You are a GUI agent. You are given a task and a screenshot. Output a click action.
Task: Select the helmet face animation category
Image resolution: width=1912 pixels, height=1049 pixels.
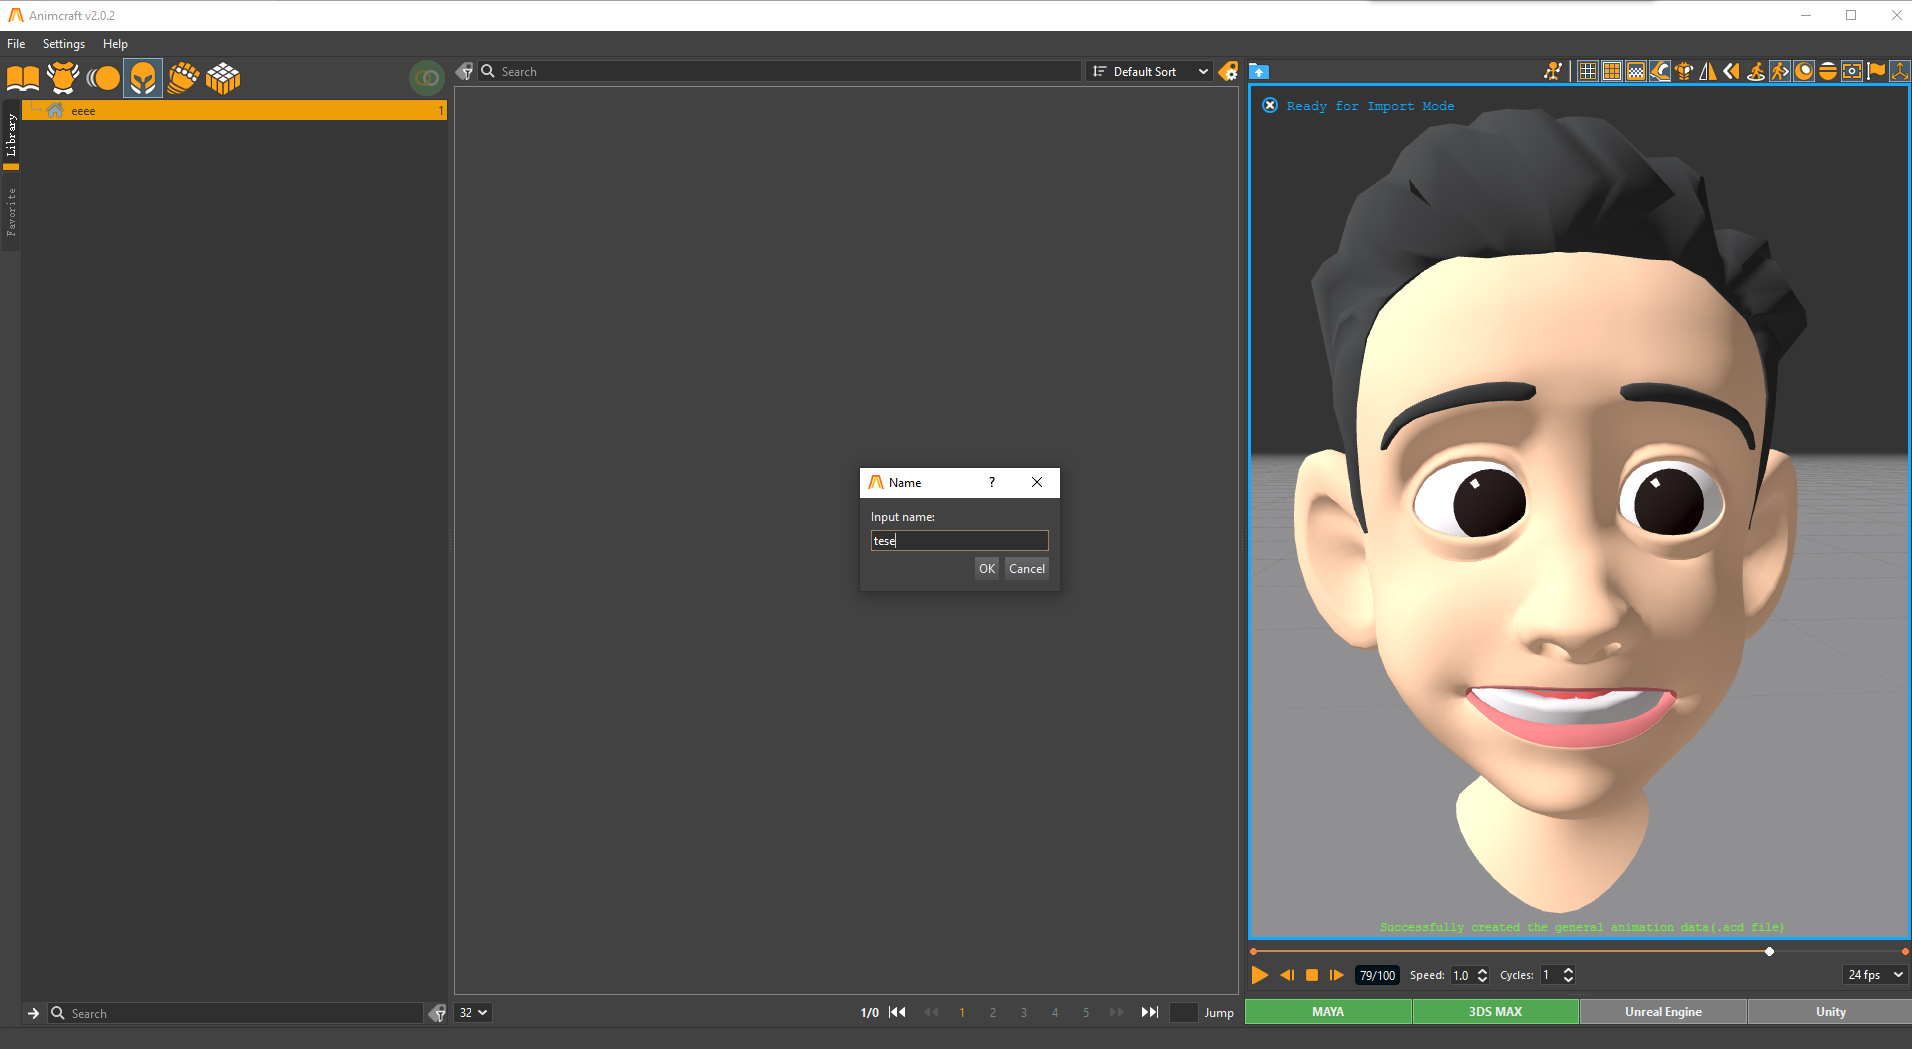143,78
